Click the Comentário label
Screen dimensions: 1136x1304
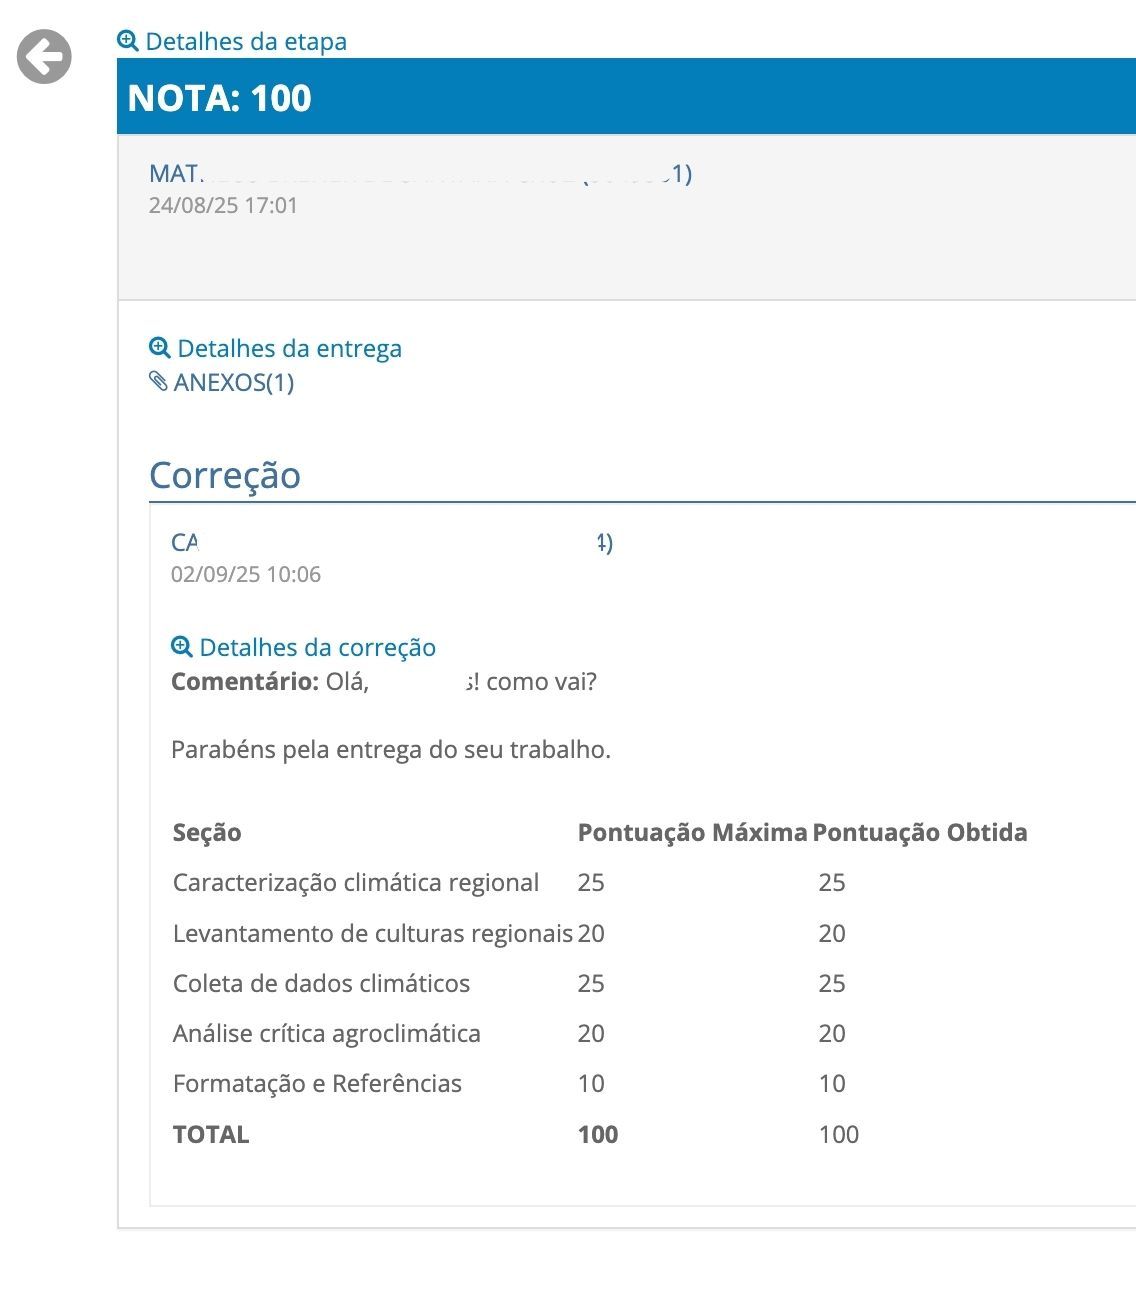[x=245, y=682]
